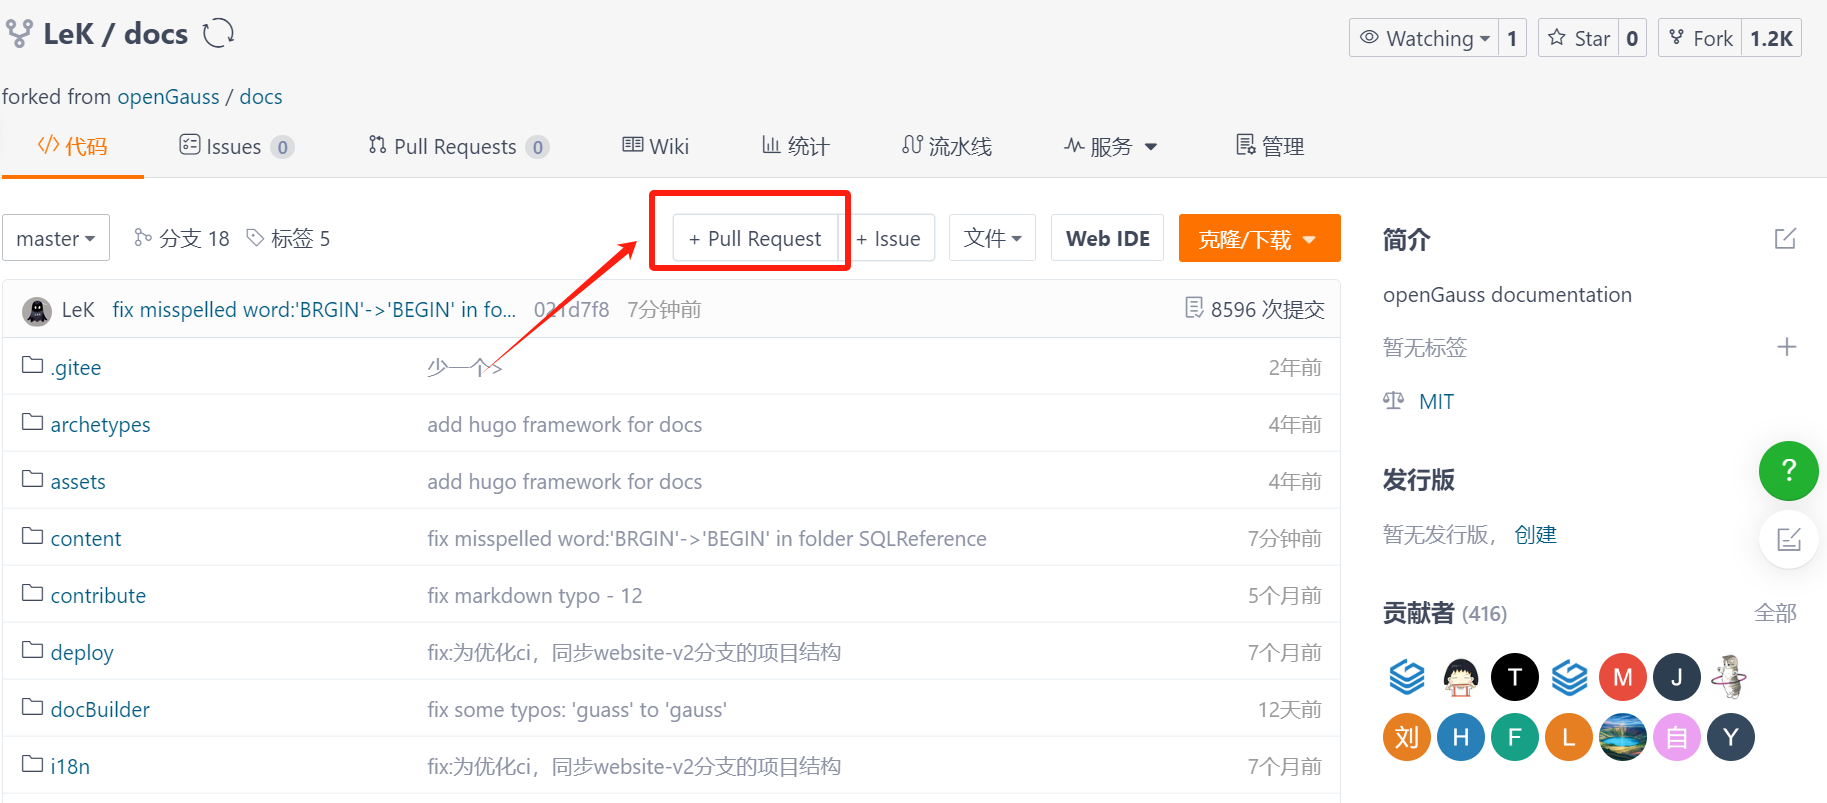The image size is (1827, 803).
Task: Open LeK's avatar in the commit row
Action: click(x=37, y=311)
